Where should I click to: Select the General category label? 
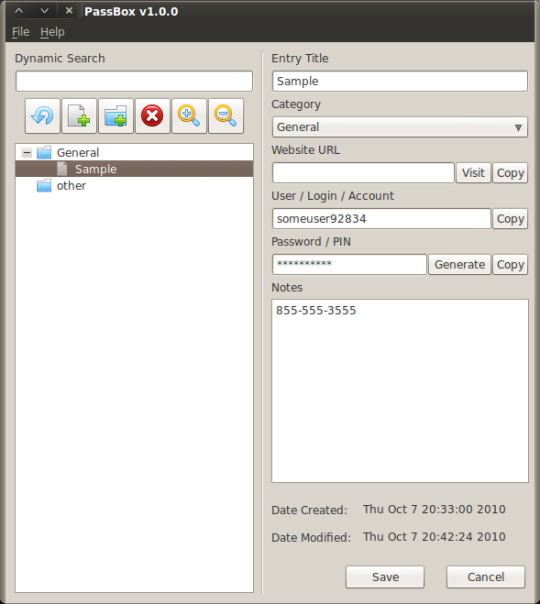tap(78, 153)
